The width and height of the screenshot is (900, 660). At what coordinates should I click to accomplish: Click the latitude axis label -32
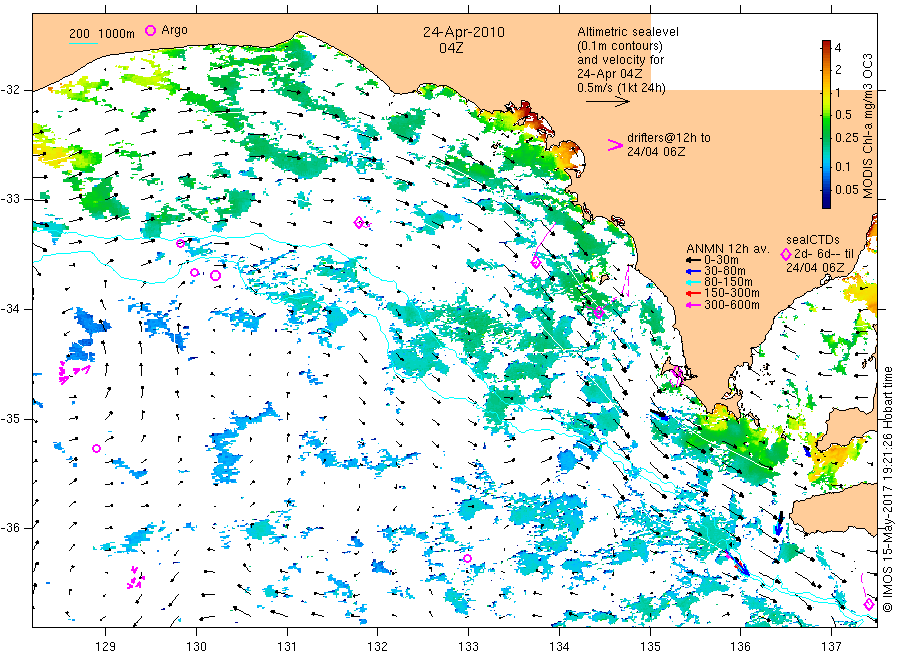[x=11, y=90]
